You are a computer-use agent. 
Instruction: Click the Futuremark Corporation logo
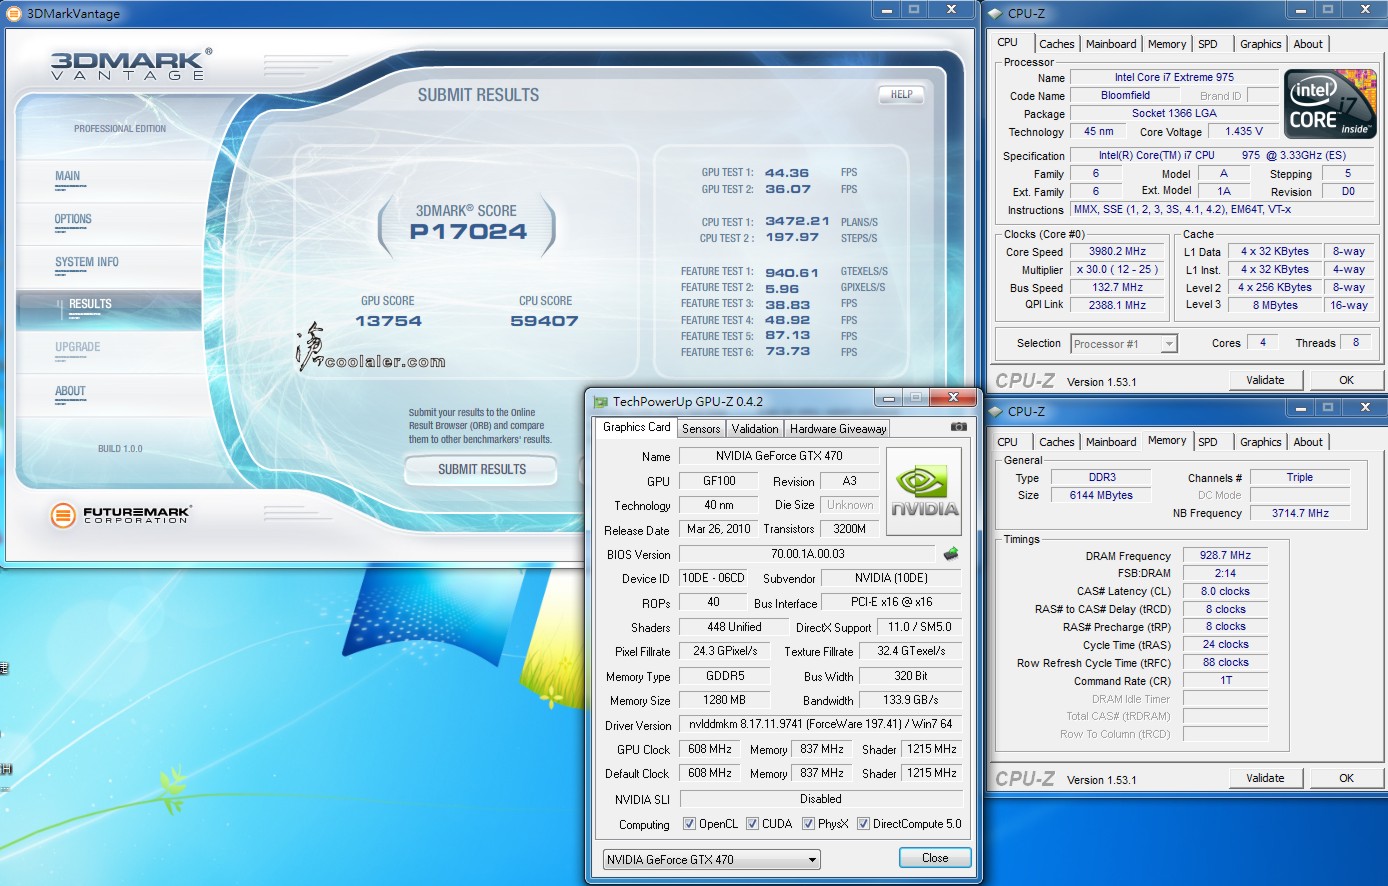coord(120,515)
